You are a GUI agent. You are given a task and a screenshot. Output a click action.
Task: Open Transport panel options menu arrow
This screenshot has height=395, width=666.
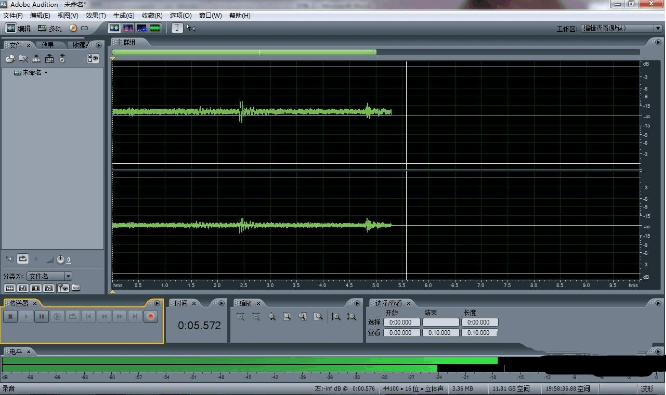(x=157, y=303)
